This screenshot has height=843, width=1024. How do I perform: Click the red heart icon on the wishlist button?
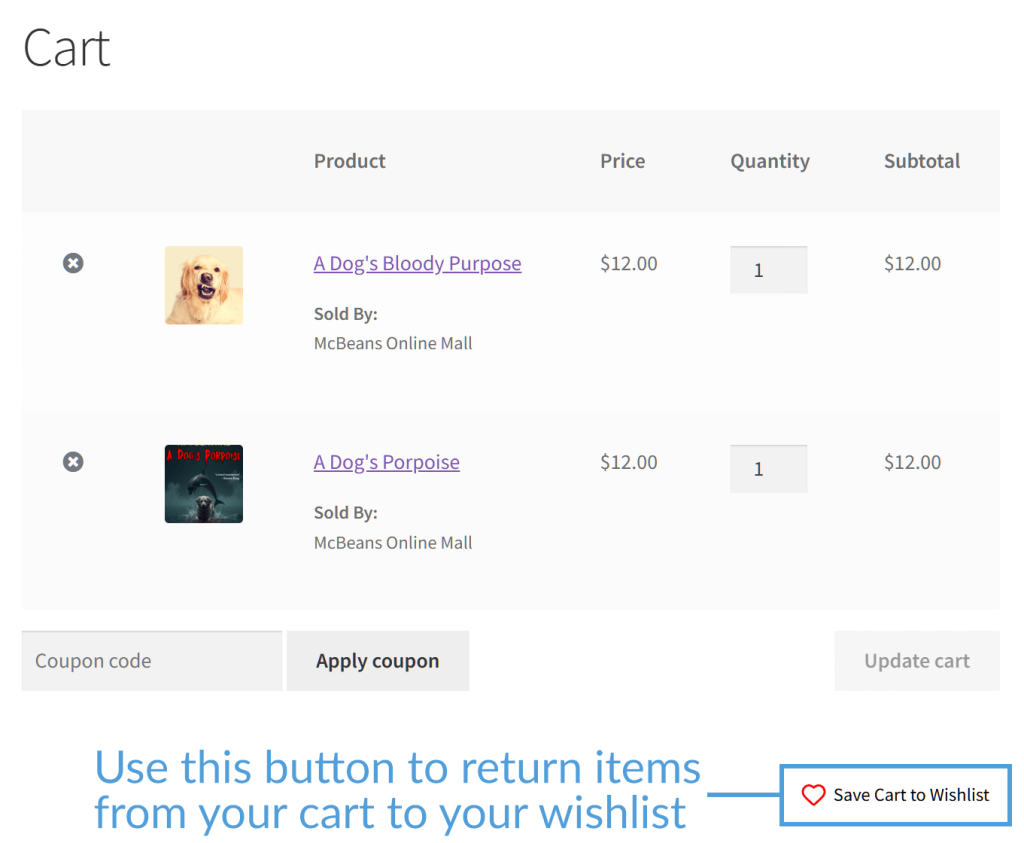[813, 795]
